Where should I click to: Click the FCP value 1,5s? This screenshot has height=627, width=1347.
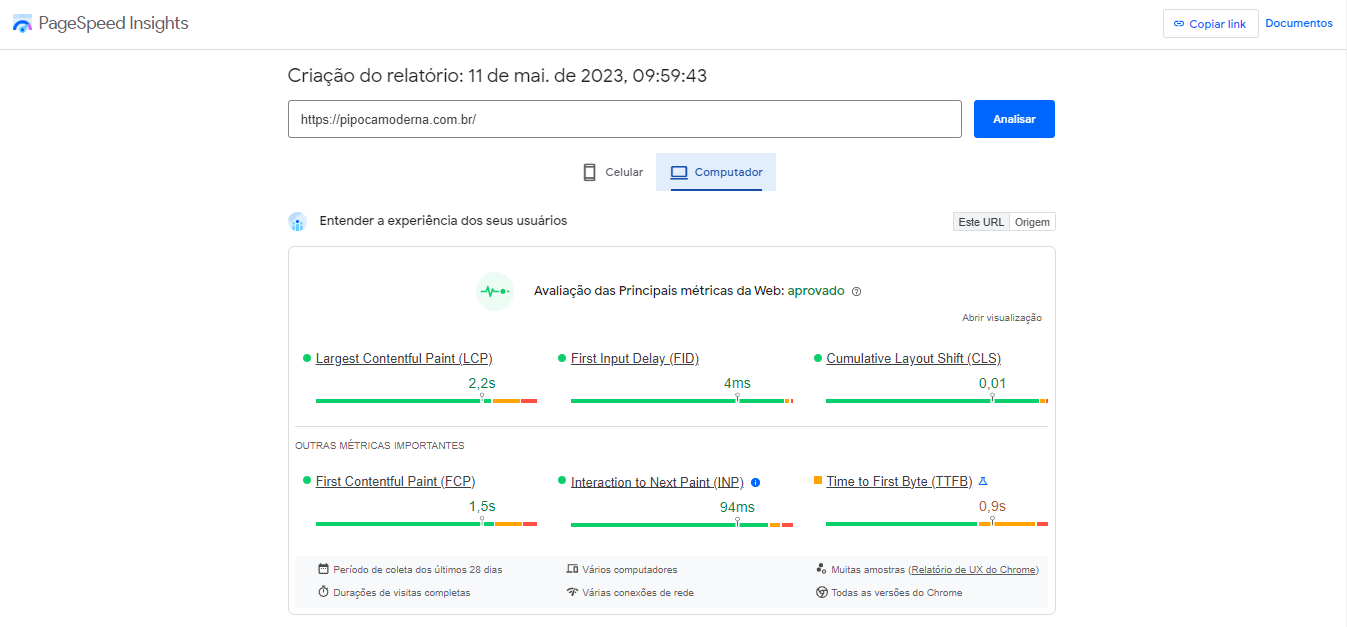[x=482, y=506]
